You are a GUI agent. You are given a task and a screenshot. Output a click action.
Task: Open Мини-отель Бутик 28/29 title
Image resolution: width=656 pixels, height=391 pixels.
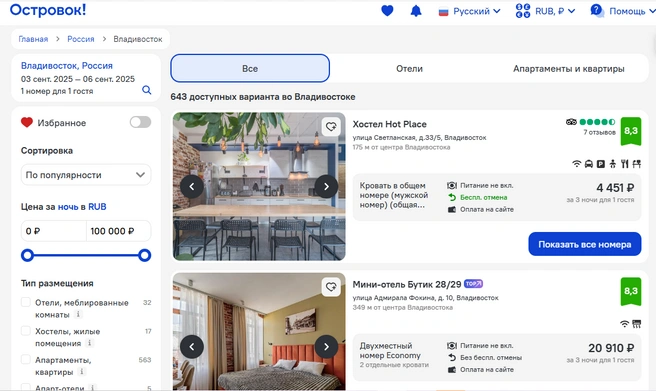pyautogui.click(x=407, y=284)
